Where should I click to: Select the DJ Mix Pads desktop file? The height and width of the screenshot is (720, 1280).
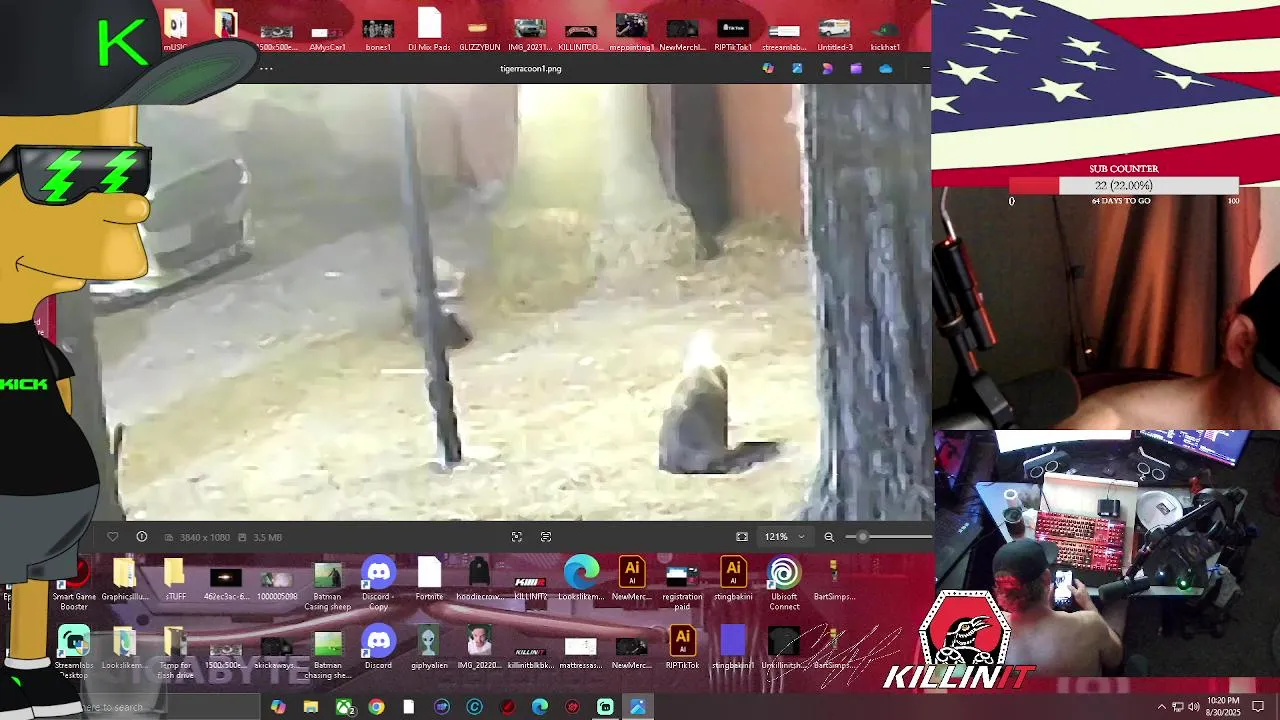(429, 30)
